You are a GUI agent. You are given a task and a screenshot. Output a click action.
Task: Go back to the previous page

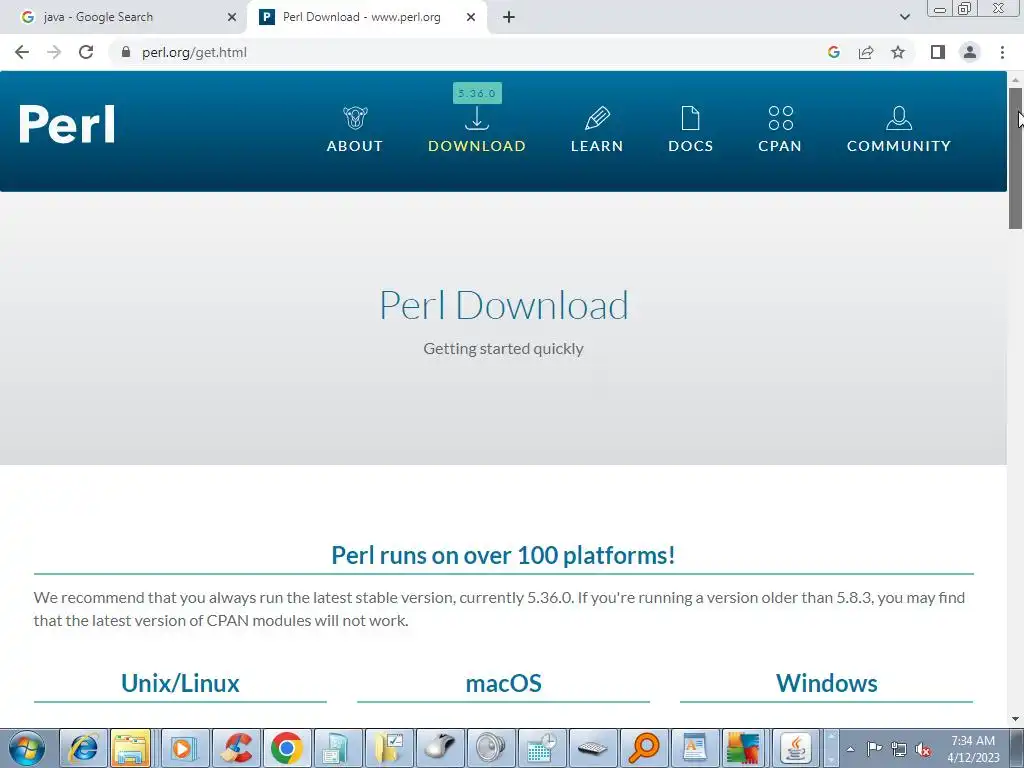[x=22, y=52]
